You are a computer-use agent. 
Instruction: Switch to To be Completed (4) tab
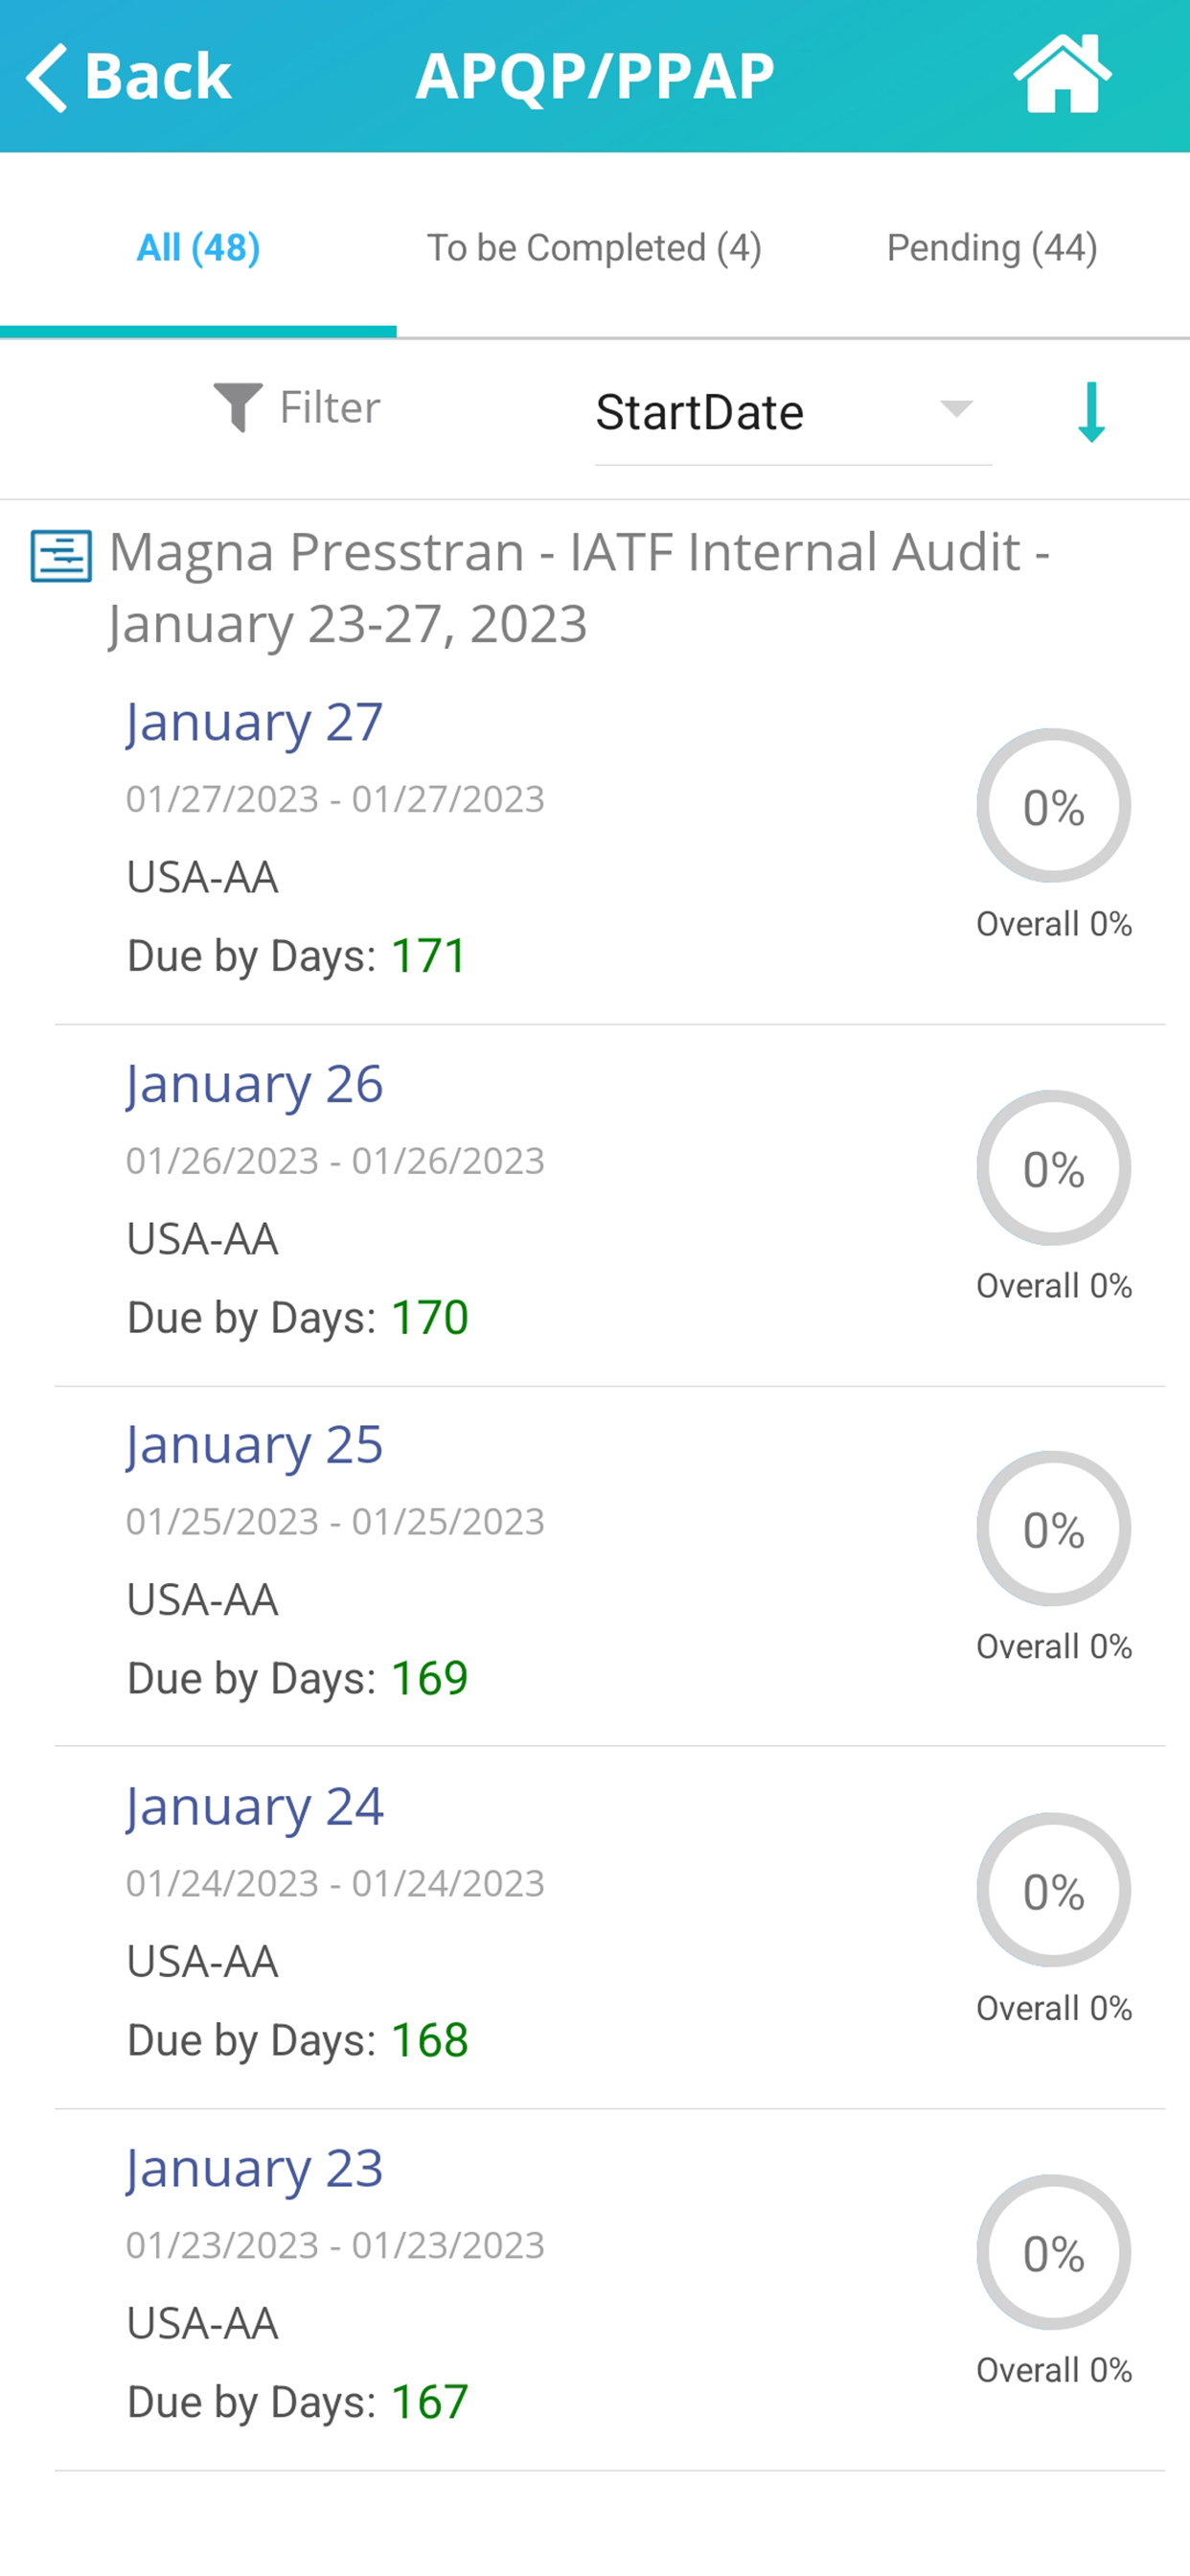(x=594, y=247)
